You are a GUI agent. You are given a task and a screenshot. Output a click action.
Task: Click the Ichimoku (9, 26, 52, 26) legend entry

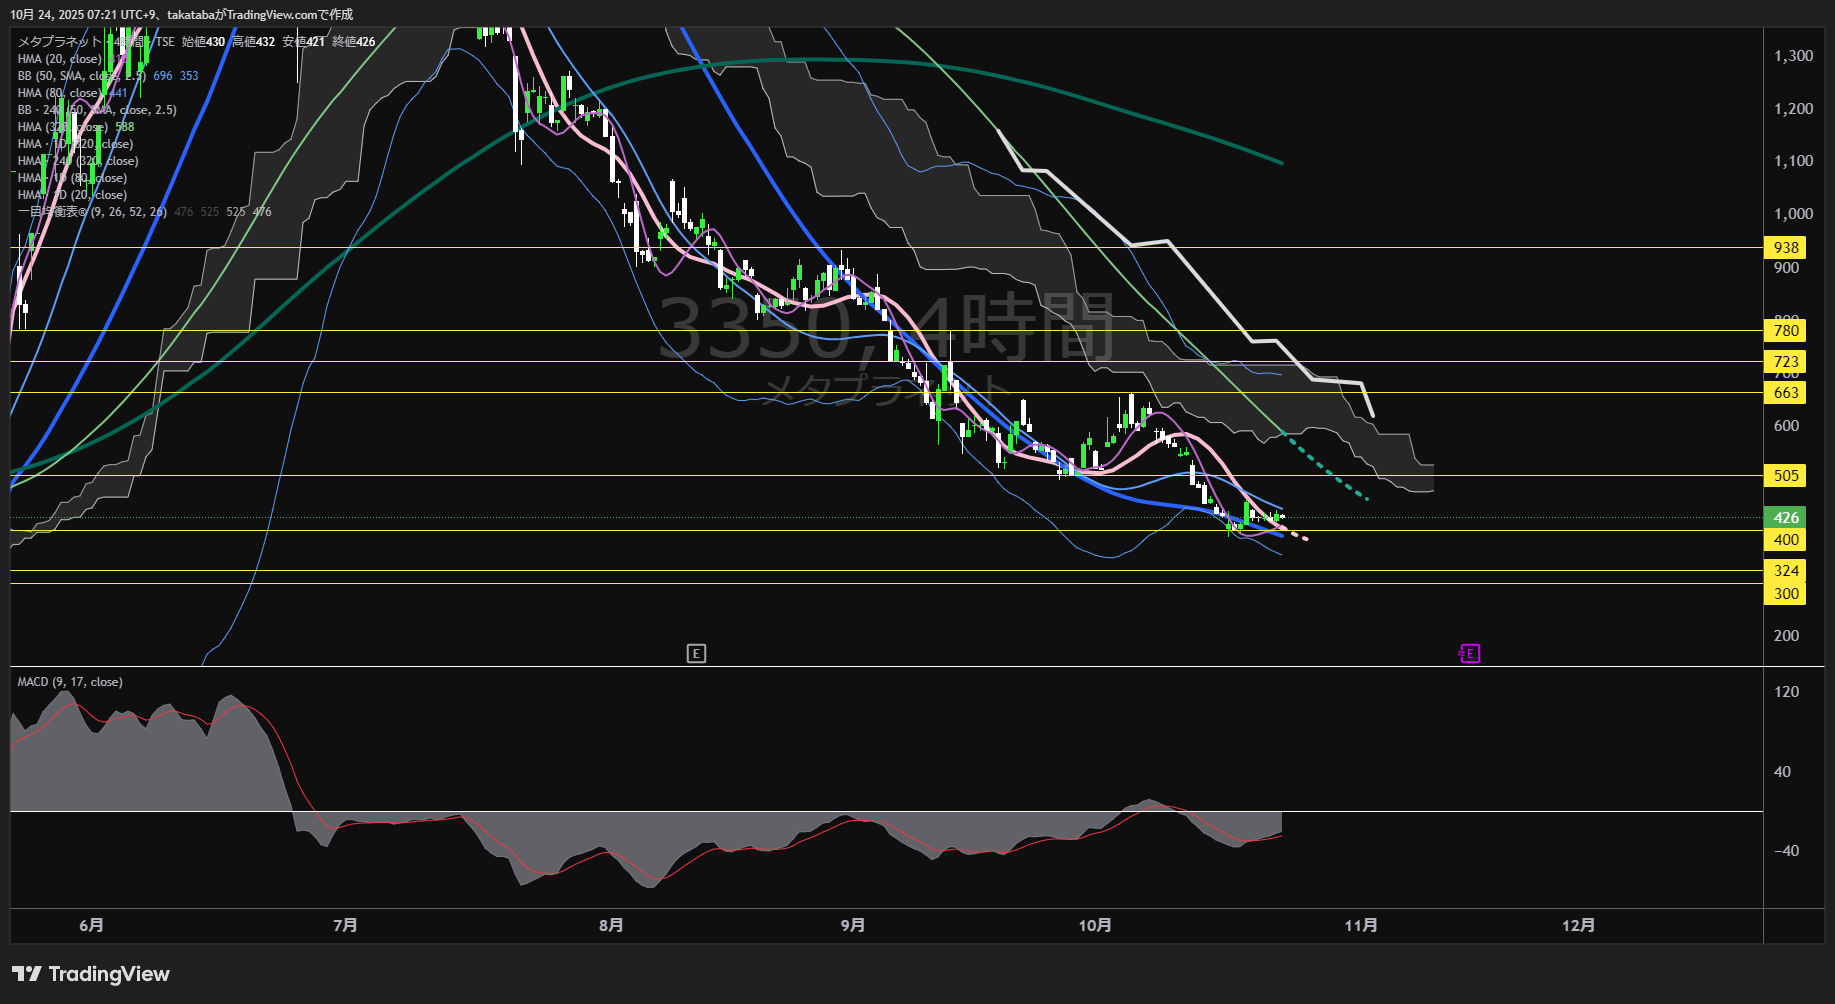pyautogui.click(x=92, y=212)
